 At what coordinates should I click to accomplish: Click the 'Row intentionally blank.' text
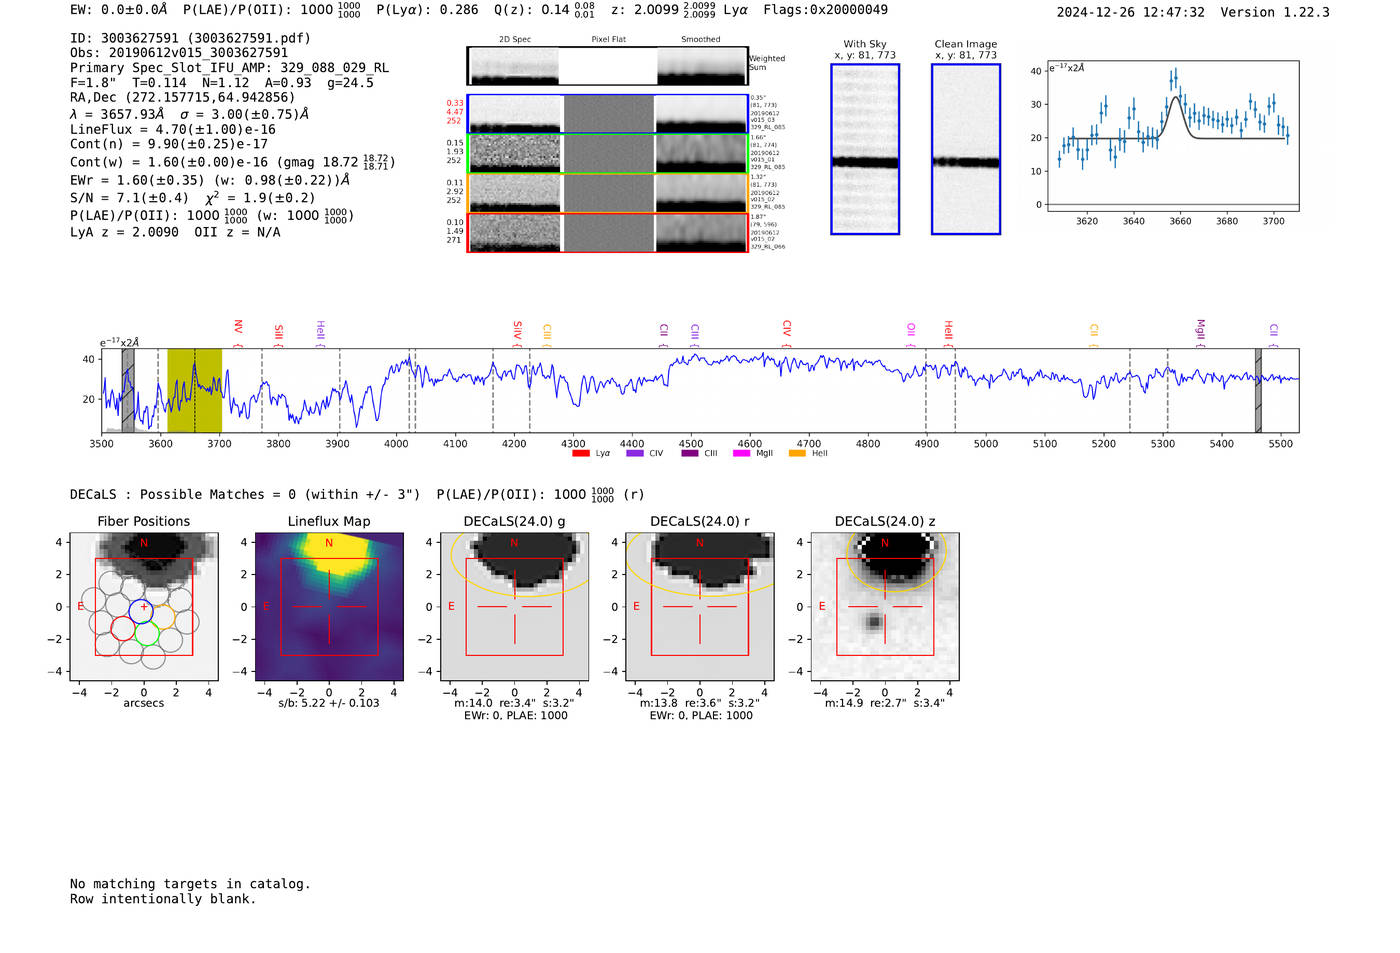[163, 899]
